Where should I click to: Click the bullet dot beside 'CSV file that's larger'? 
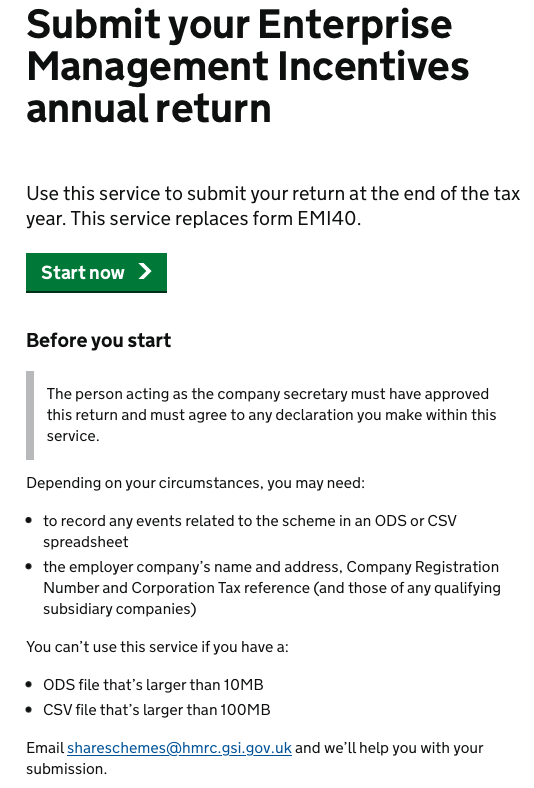pyautogui.click(x=29, y=709)
